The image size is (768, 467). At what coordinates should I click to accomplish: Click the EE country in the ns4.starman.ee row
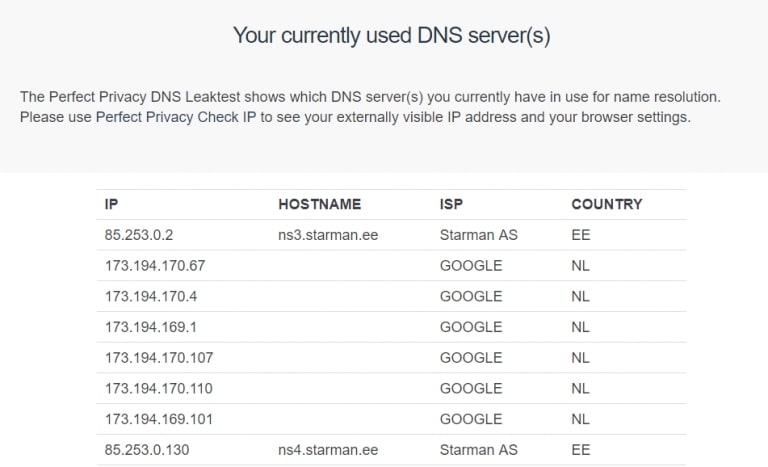(x=580, y=450)
